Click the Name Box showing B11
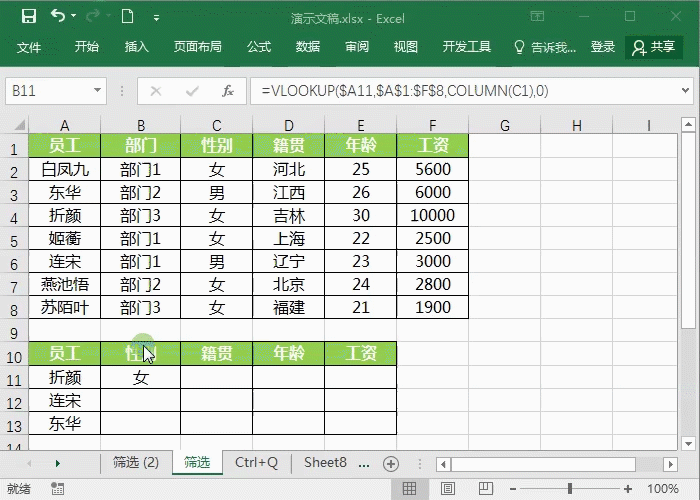The image size is (700, 500). pos(49,91)
